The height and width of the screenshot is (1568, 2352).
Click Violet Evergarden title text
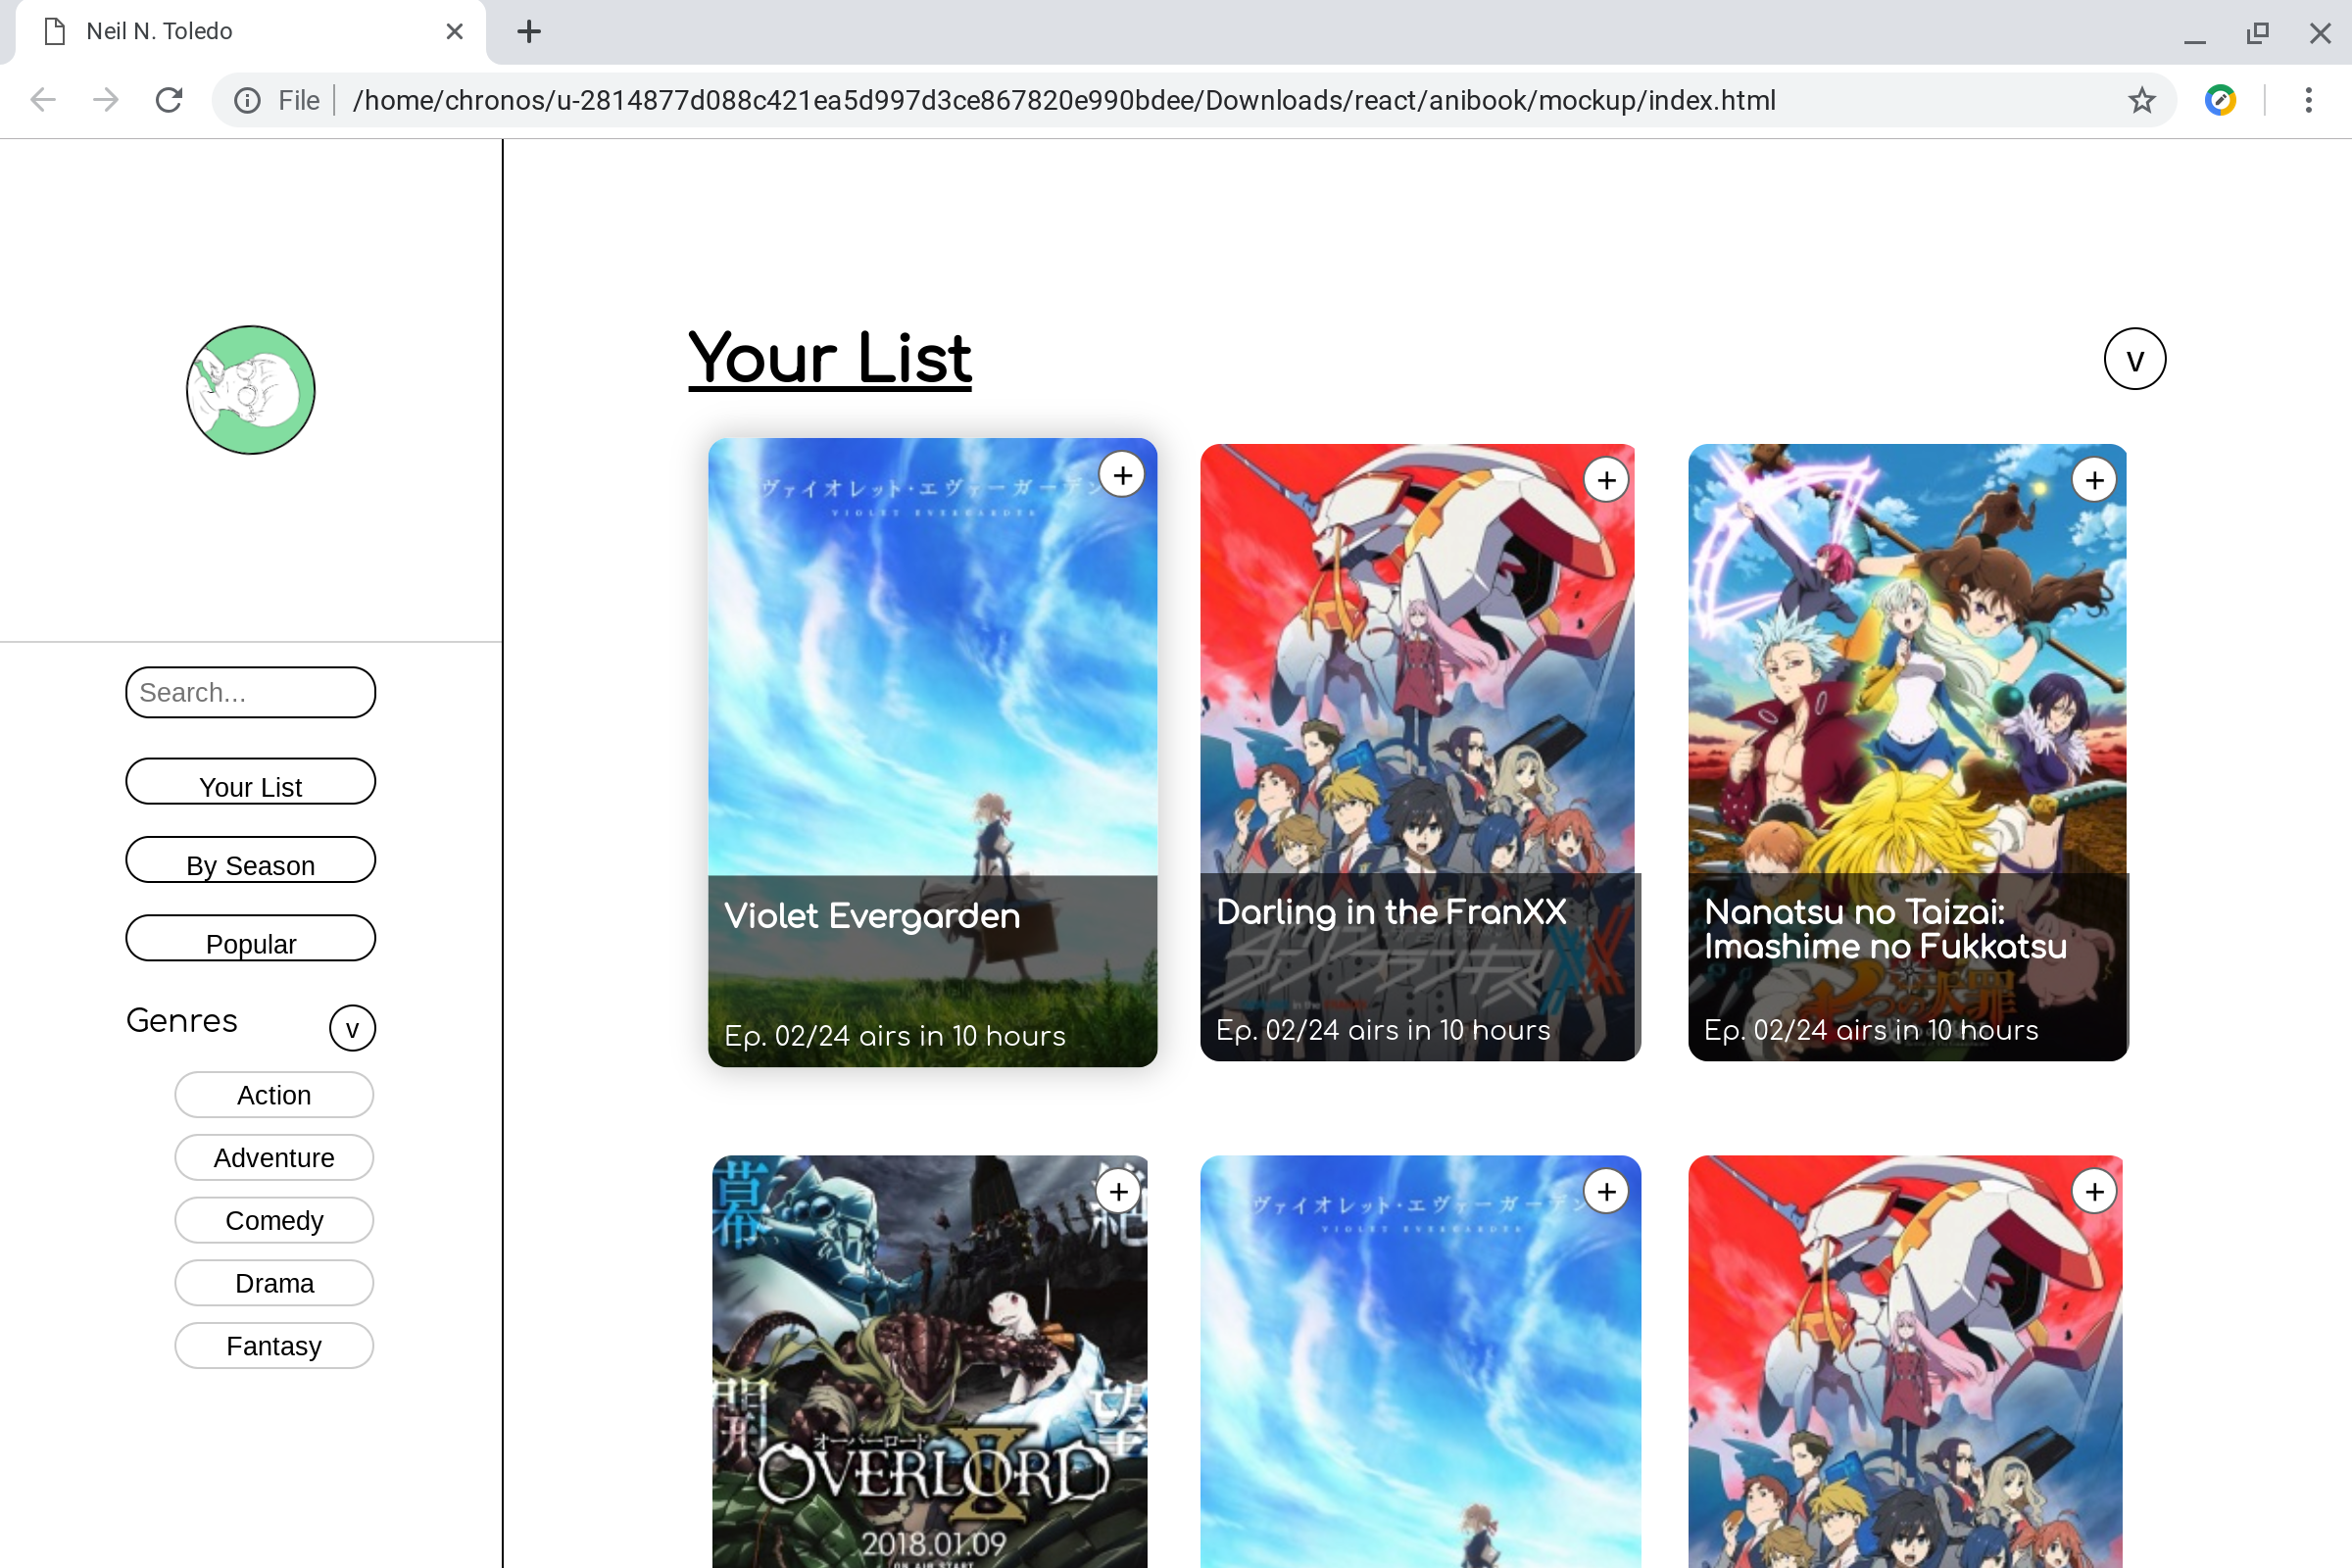tap(872, 916)
